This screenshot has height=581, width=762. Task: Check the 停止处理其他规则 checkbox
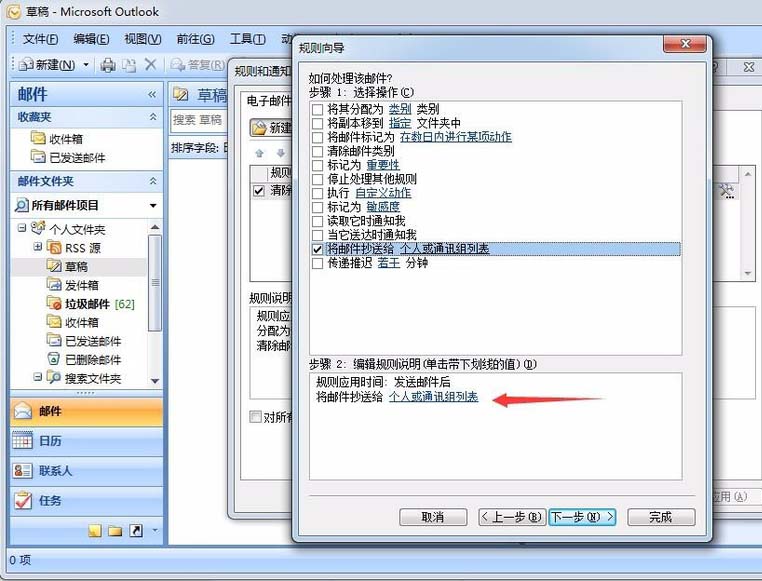pos(317,179)
